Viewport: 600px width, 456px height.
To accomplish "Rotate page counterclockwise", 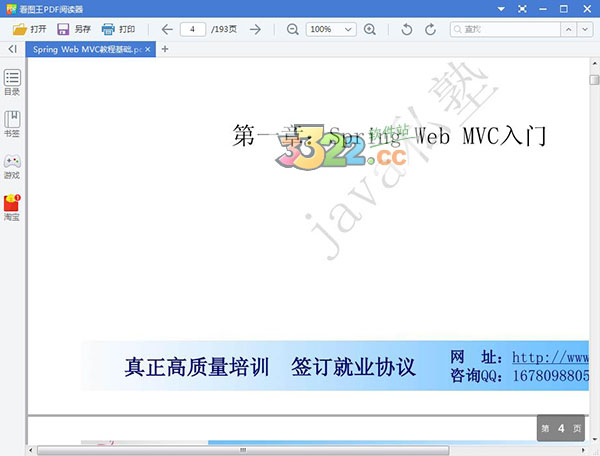I will coord(406,29).
